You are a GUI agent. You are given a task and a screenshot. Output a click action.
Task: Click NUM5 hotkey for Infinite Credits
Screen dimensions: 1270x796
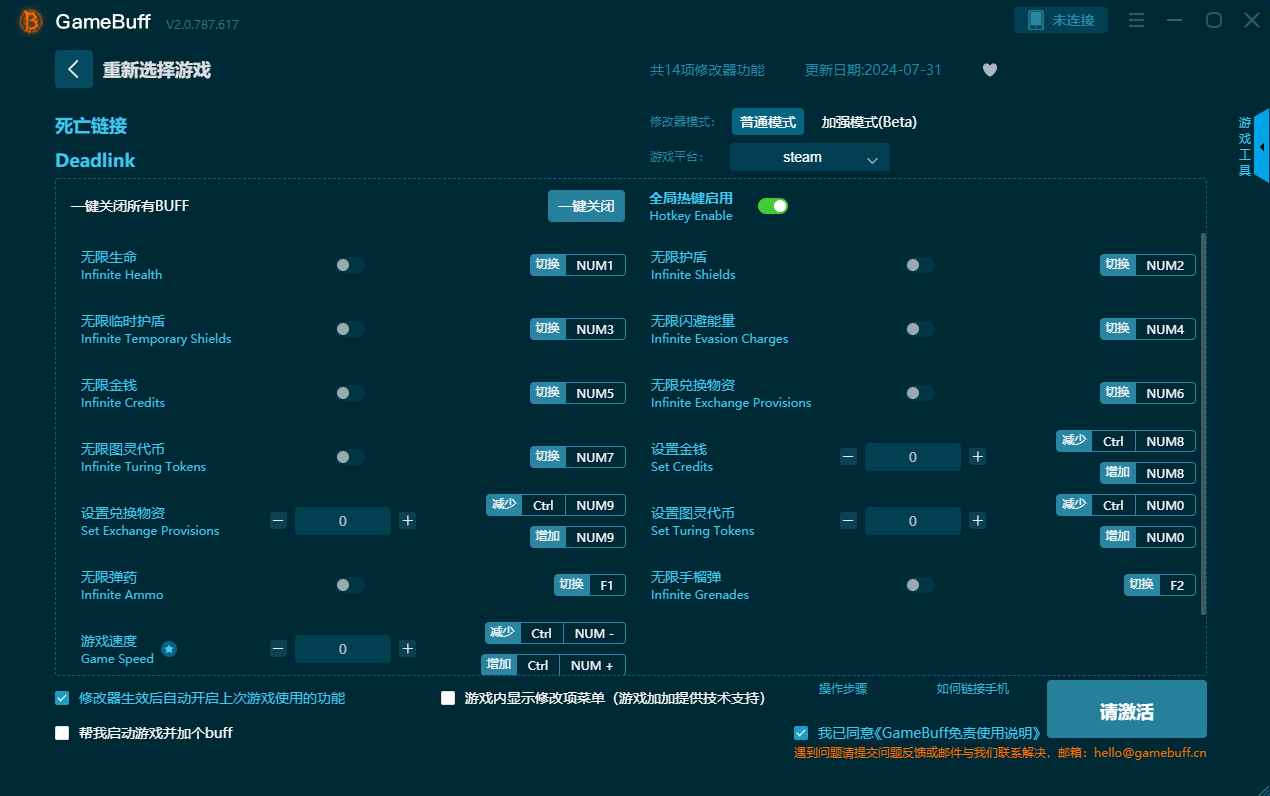pyautogui.click(x=595, y=393)
